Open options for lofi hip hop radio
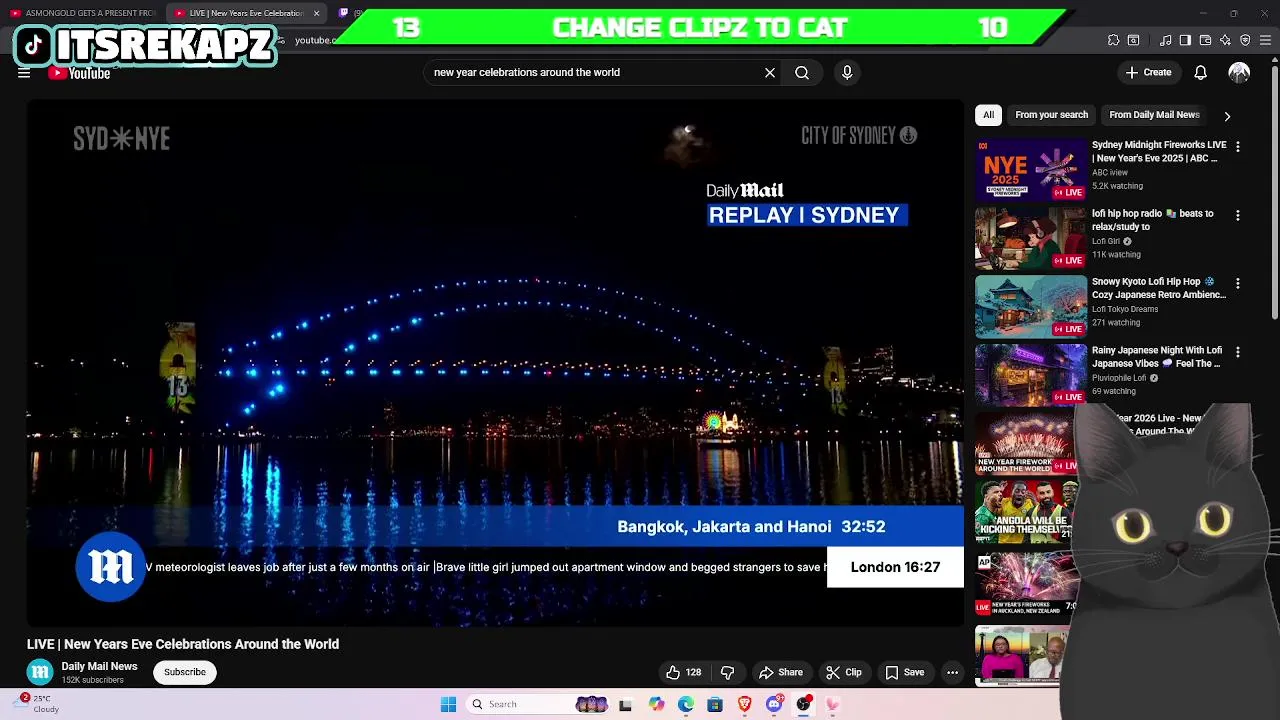This screenshot has height=720, width=1280. pos(1238,215)
